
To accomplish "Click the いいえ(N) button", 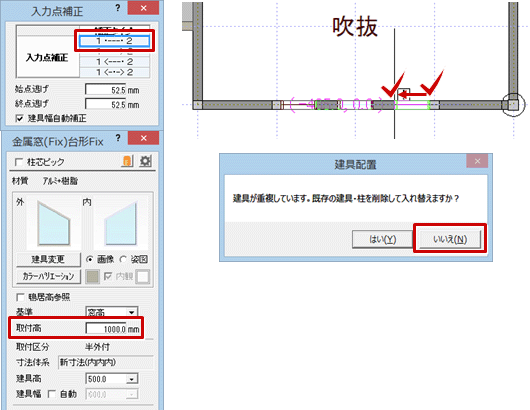I will point(450,239).
